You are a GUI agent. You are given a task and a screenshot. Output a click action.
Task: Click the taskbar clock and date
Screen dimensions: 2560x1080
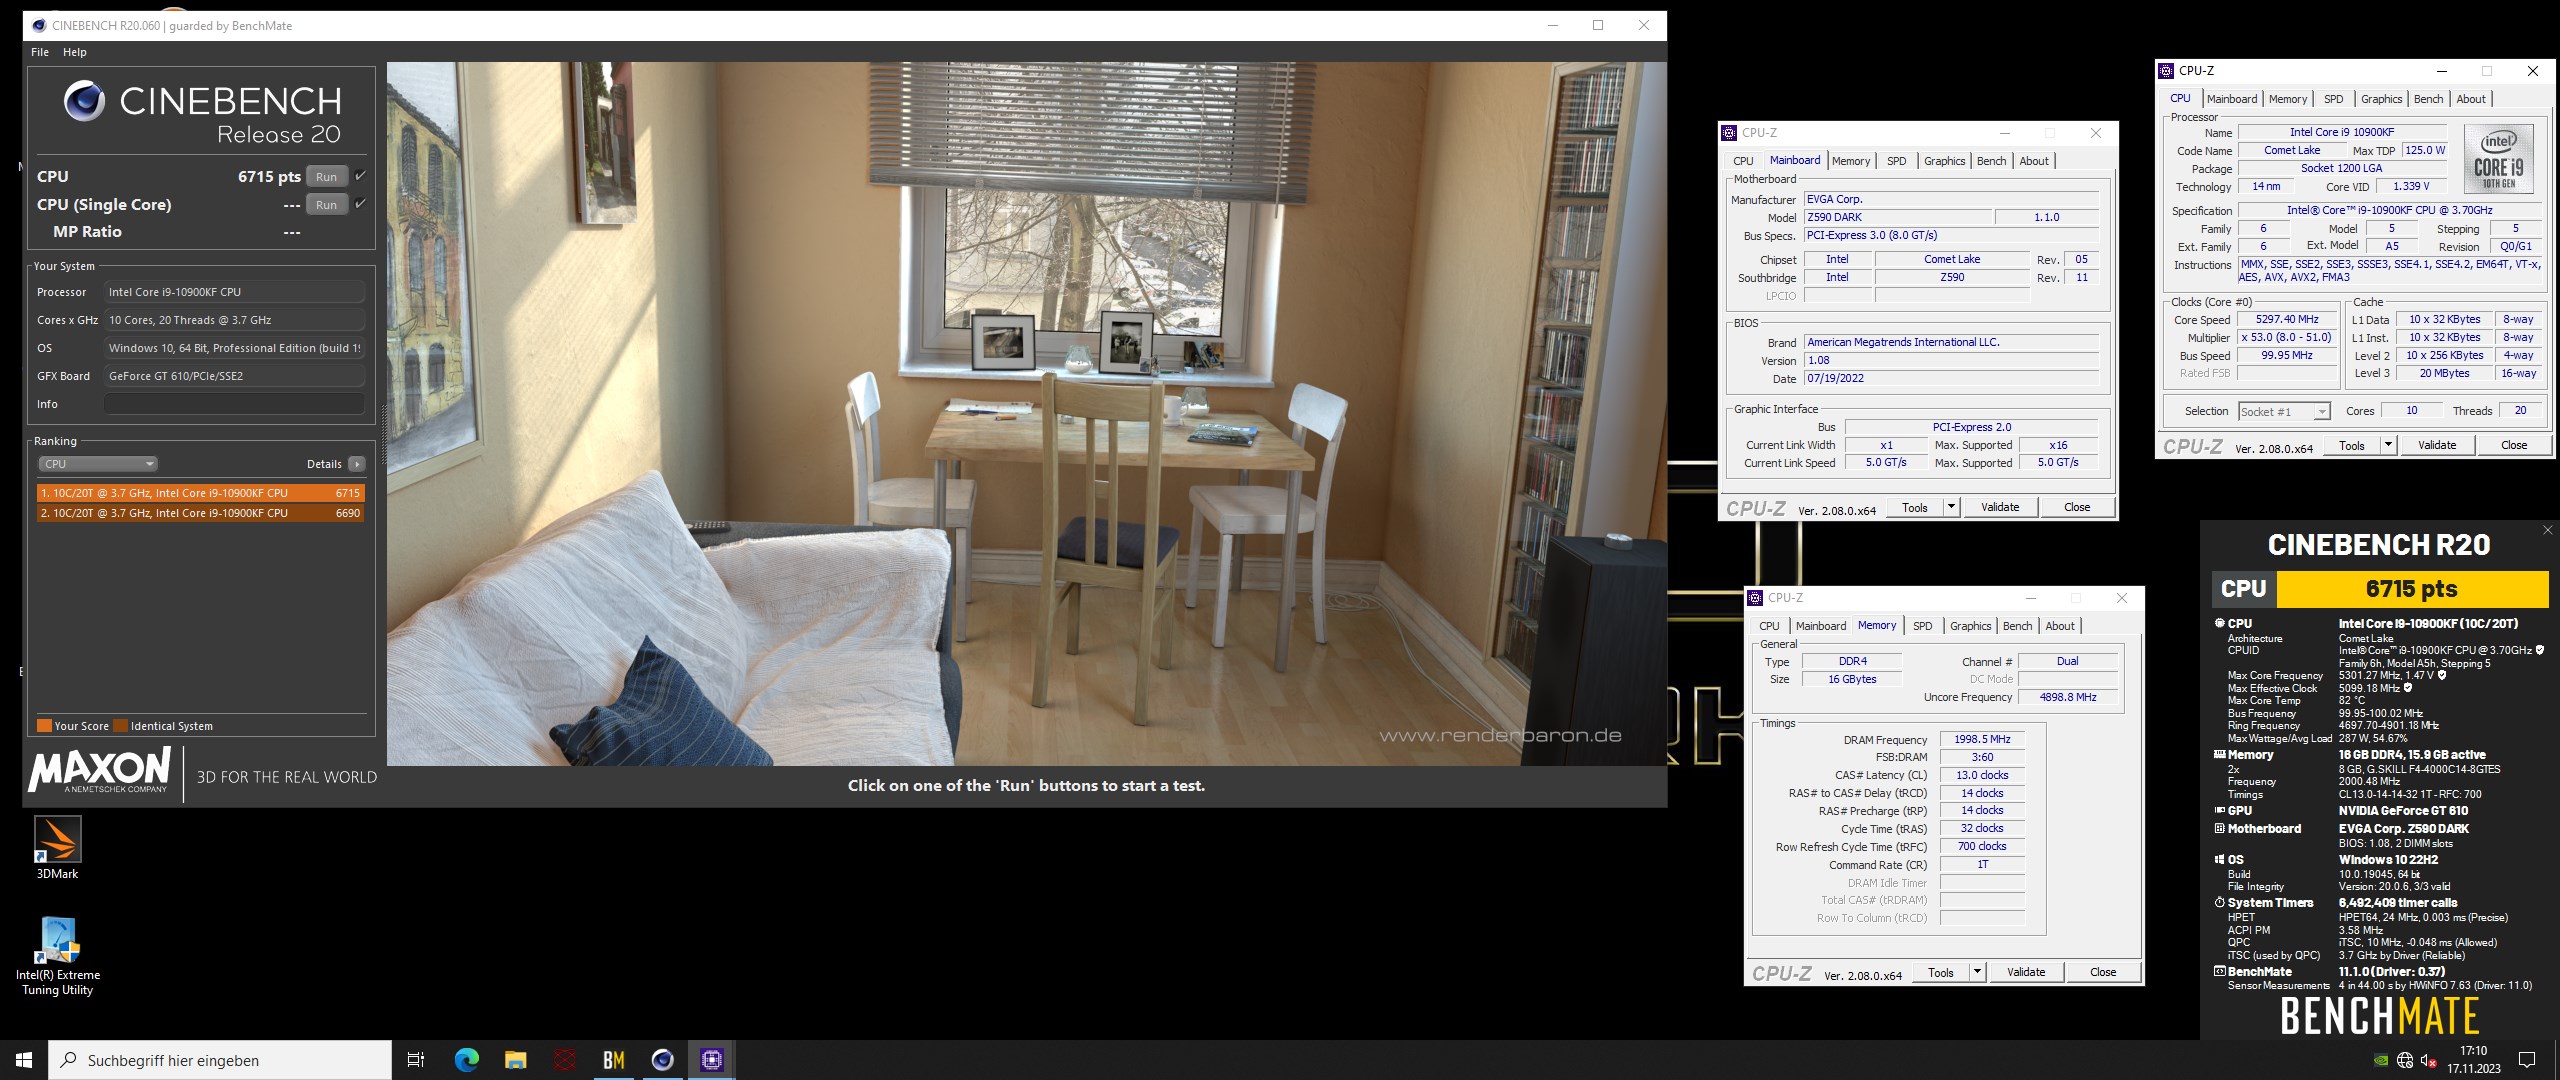pyautogui.click(x=2473, y=1060)
